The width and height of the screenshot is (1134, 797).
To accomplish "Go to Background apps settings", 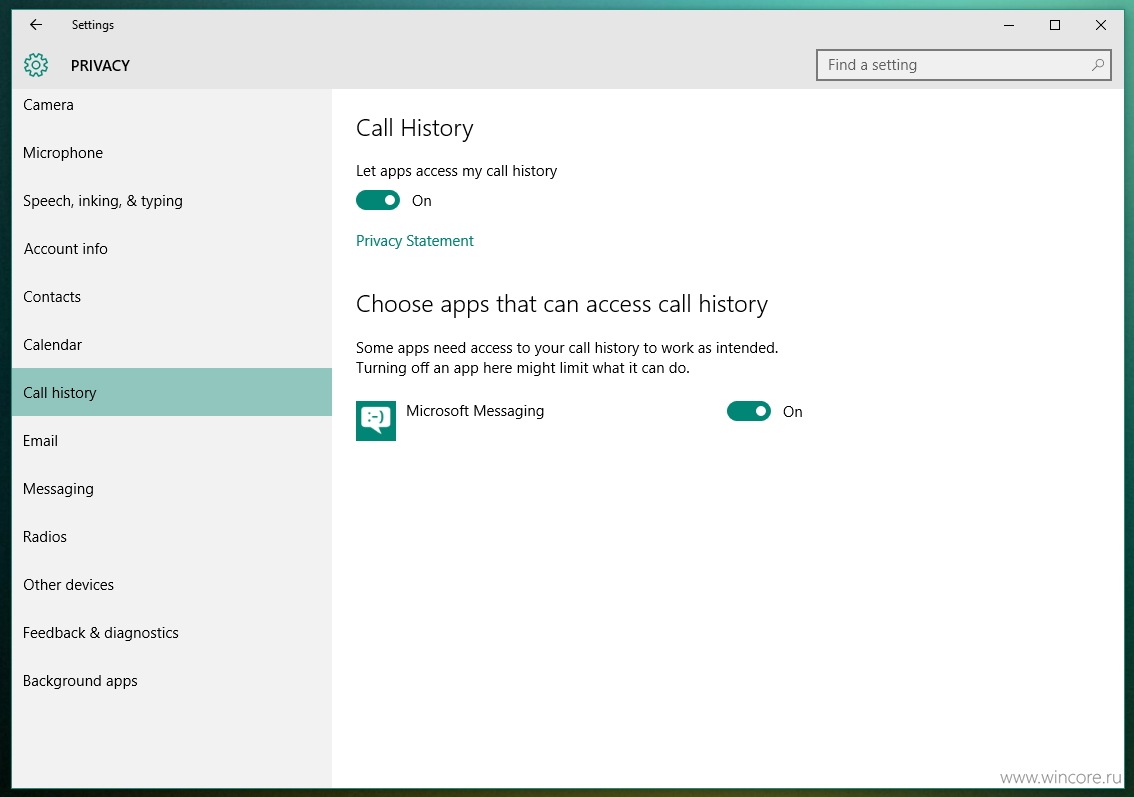I will 171,681.
